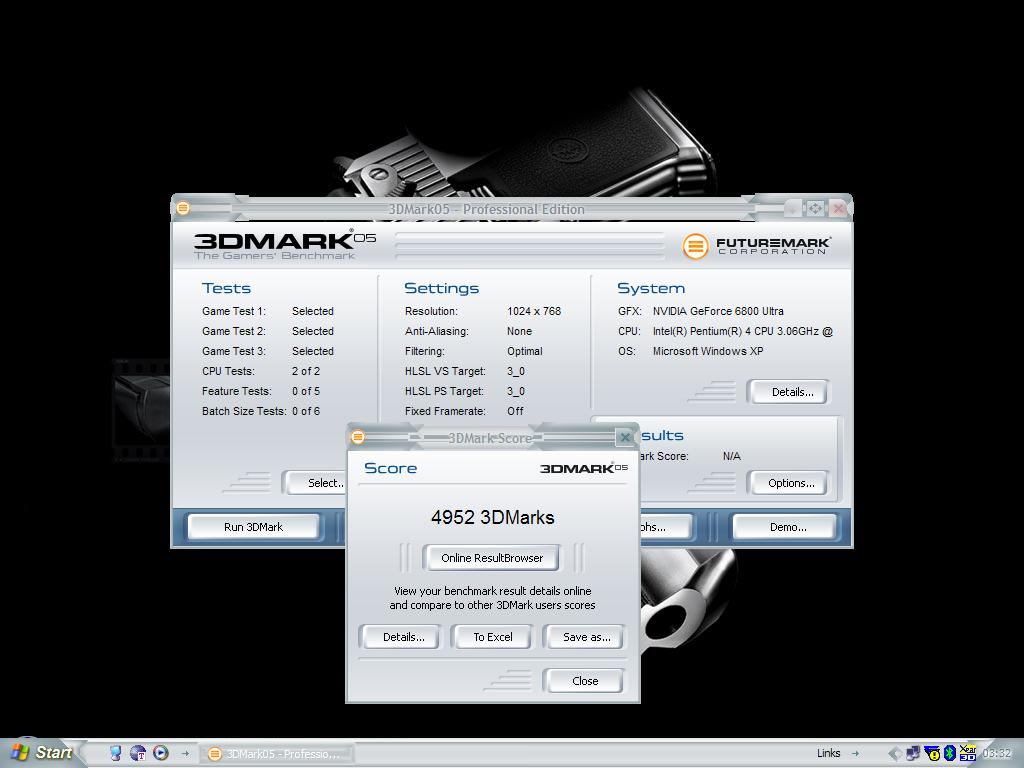1024x768 pixels.
Task: Open tests Select... button
Action: (x=317, y=483)
